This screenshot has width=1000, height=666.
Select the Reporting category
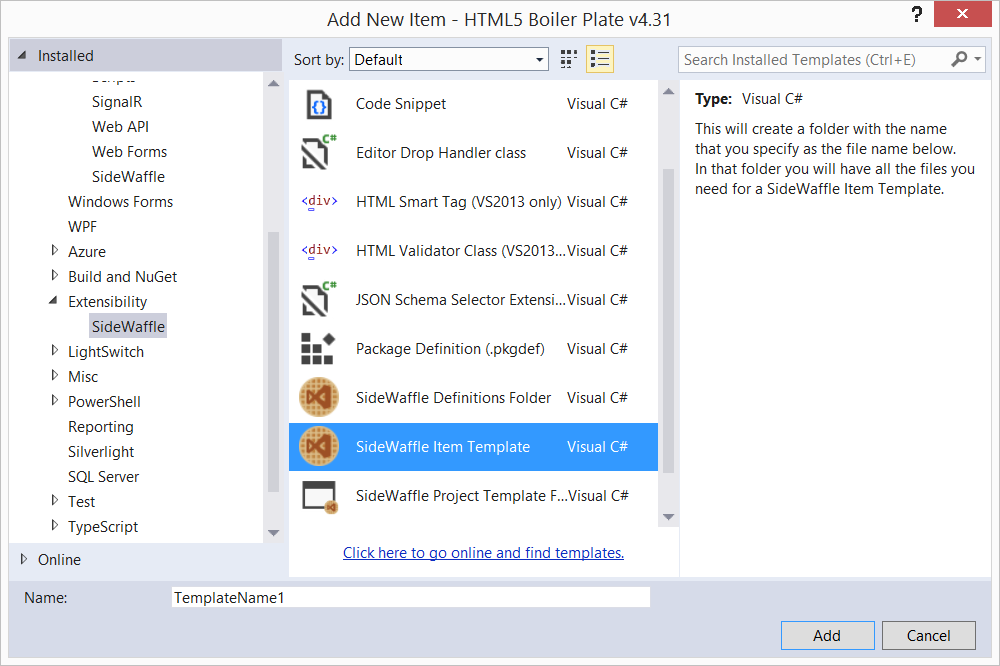pos(101,427)
